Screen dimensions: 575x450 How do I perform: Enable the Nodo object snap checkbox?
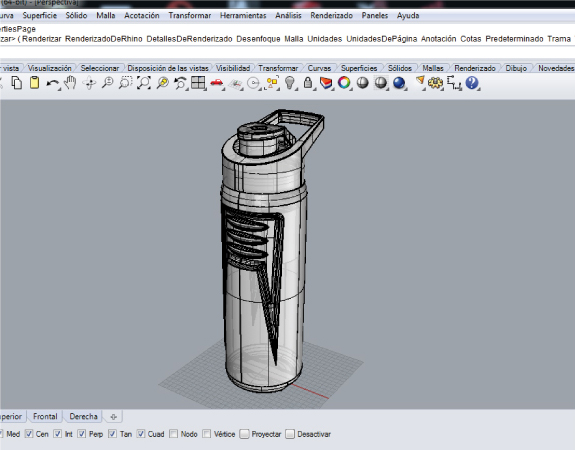(174, 434)
